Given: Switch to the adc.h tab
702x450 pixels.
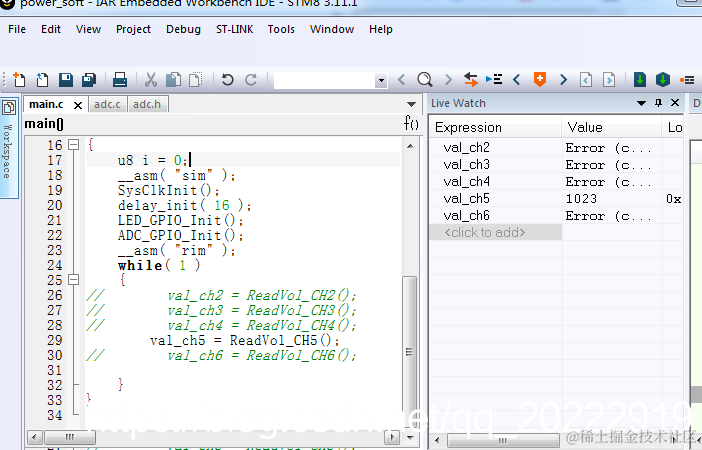Looking at the screenshot, I should tap(147, 104).
